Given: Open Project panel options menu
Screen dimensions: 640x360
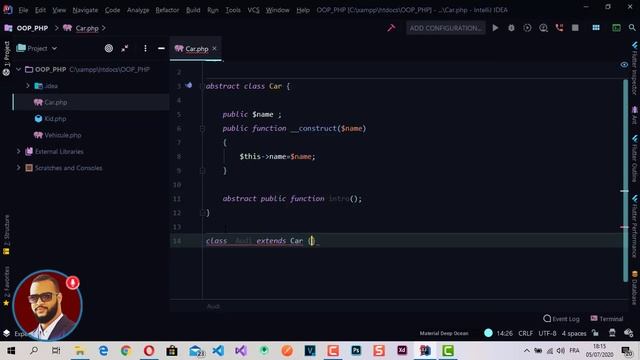Looking at the screenshot, I should [x=145, y=48].
